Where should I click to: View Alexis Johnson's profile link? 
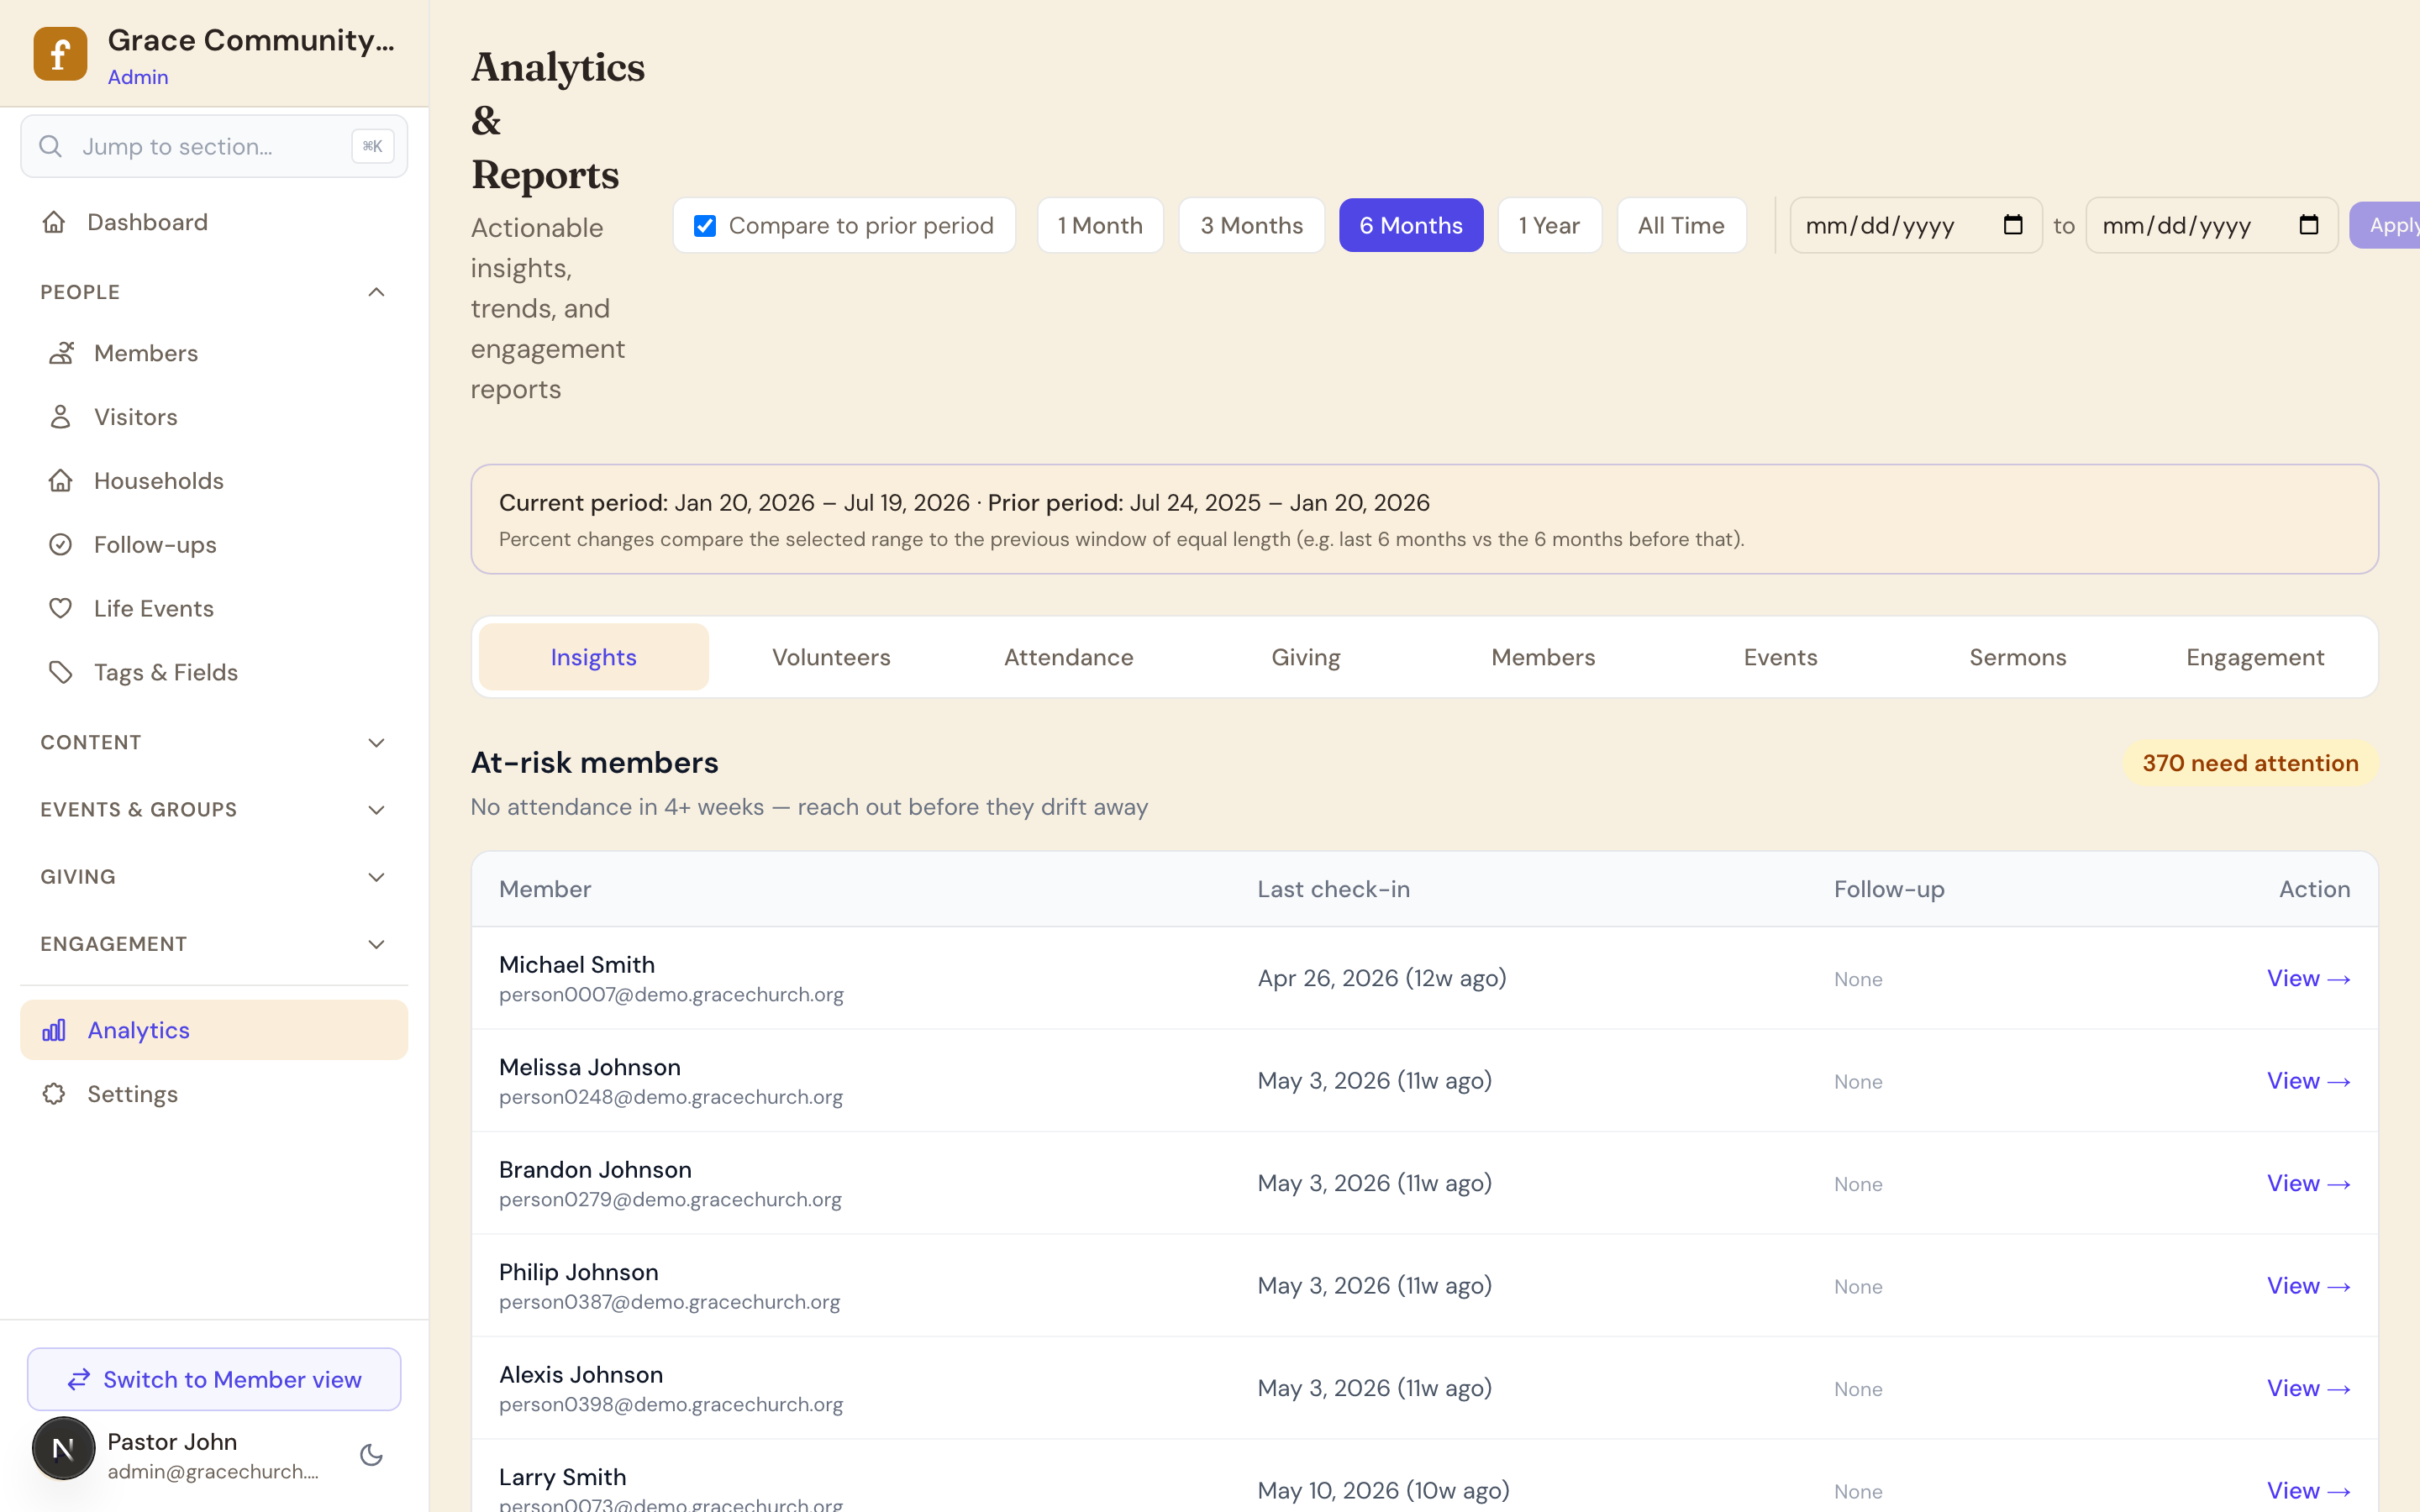2308,1388
